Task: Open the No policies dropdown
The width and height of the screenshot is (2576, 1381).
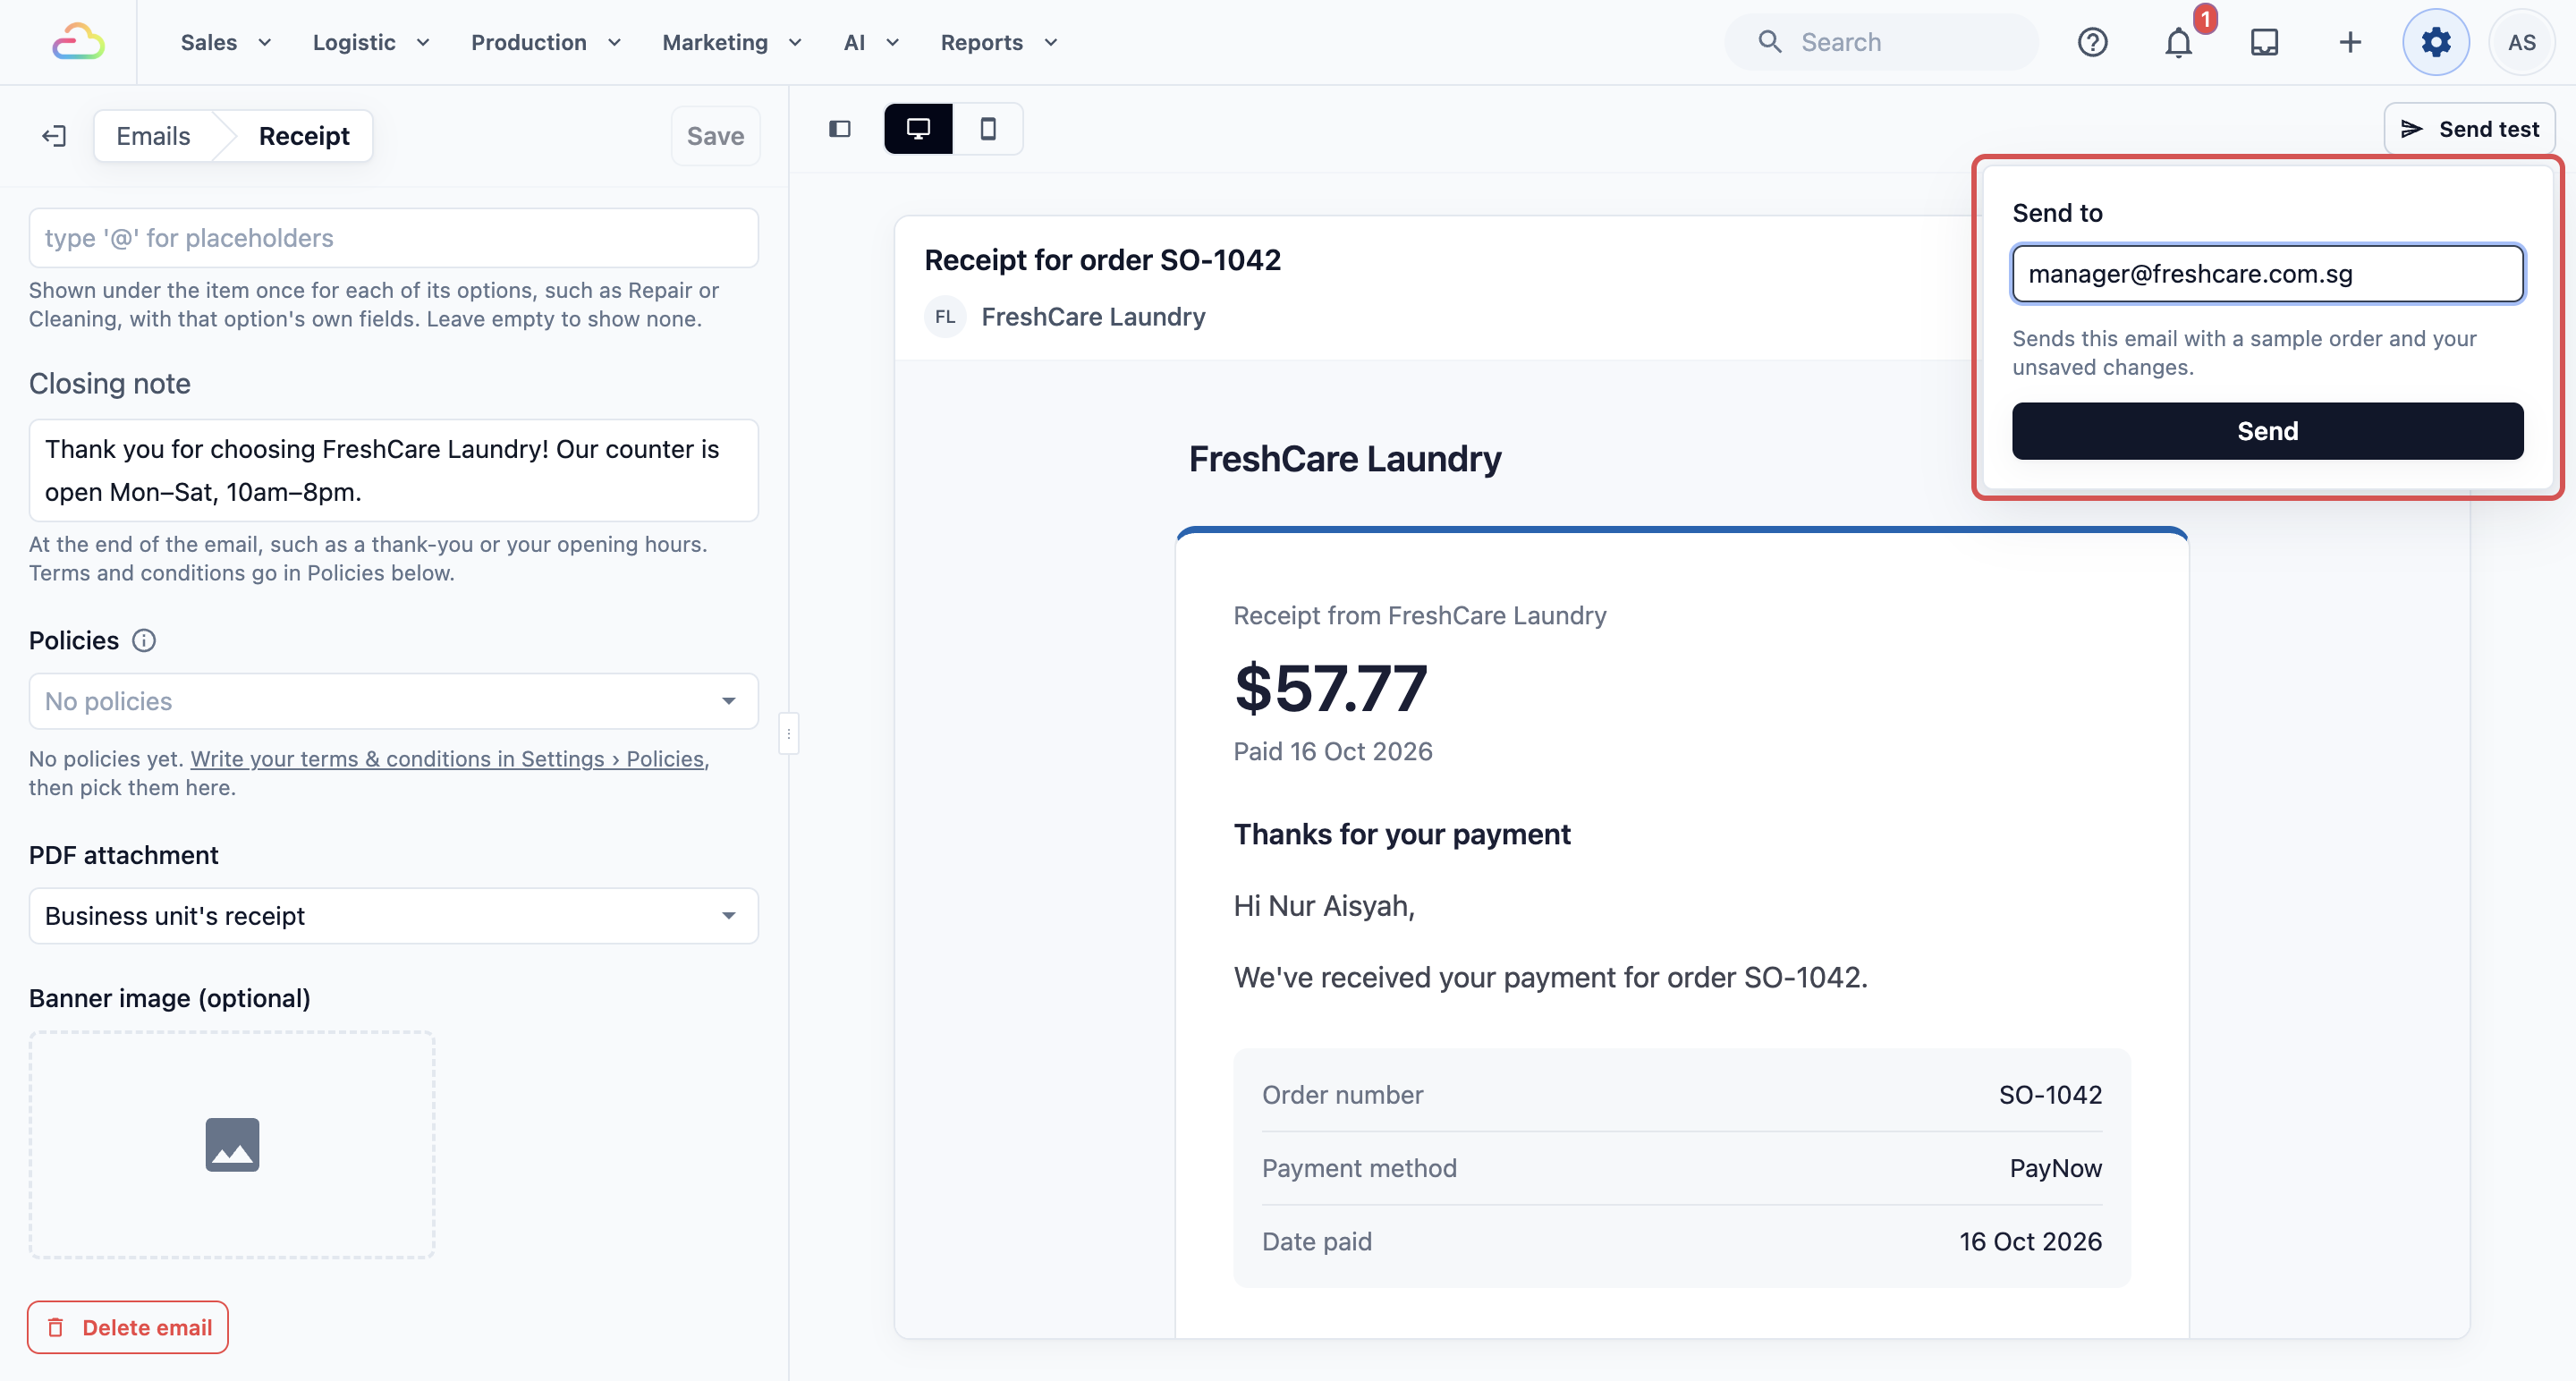Action: coord(394,701)
